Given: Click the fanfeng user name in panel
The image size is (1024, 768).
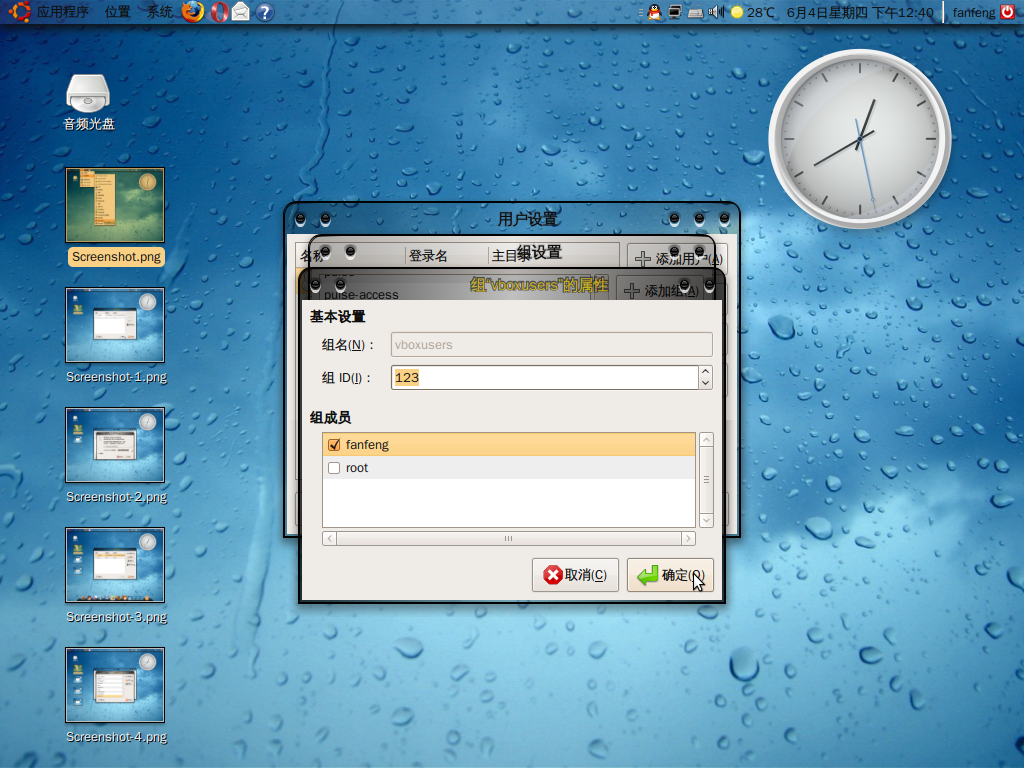Looking at the screenshot, I should (973, 12).
